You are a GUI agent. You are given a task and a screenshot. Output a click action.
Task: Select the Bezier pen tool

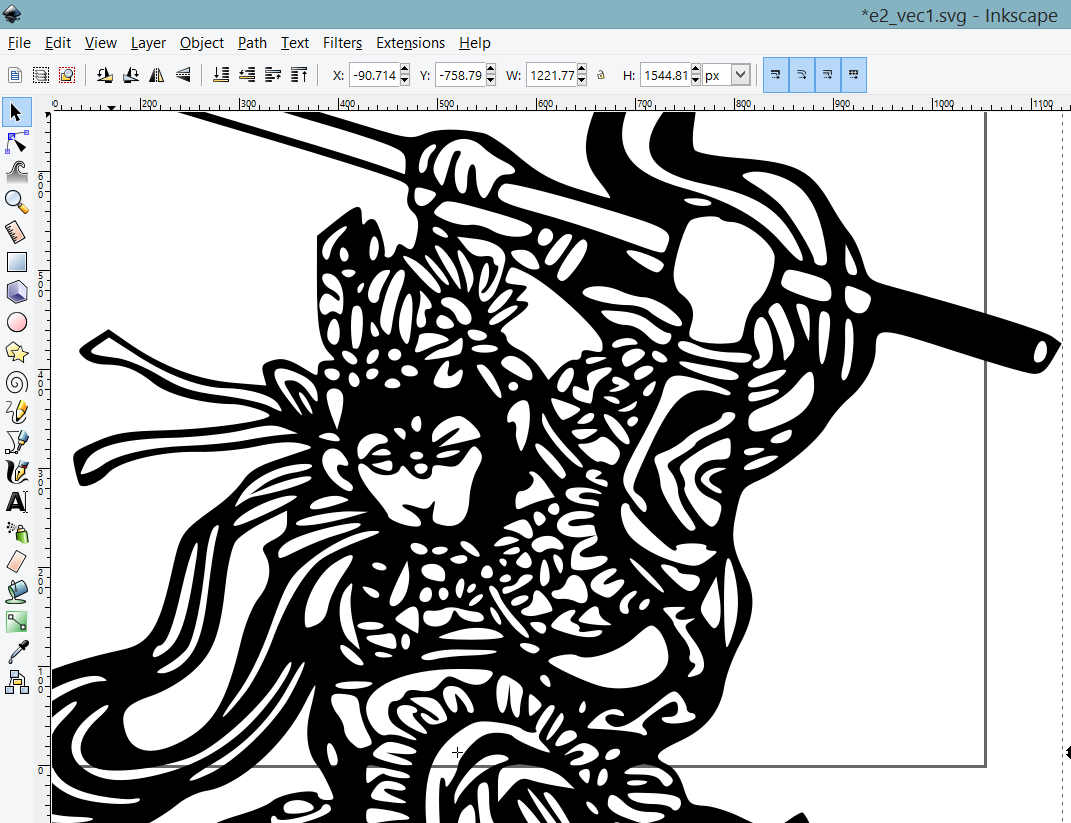[16, 442]
